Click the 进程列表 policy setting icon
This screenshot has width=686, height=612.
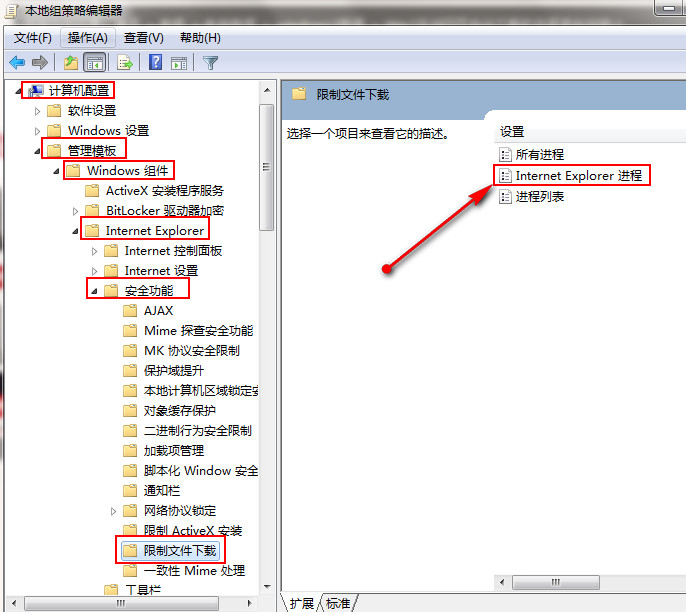[x=505, y=197]
